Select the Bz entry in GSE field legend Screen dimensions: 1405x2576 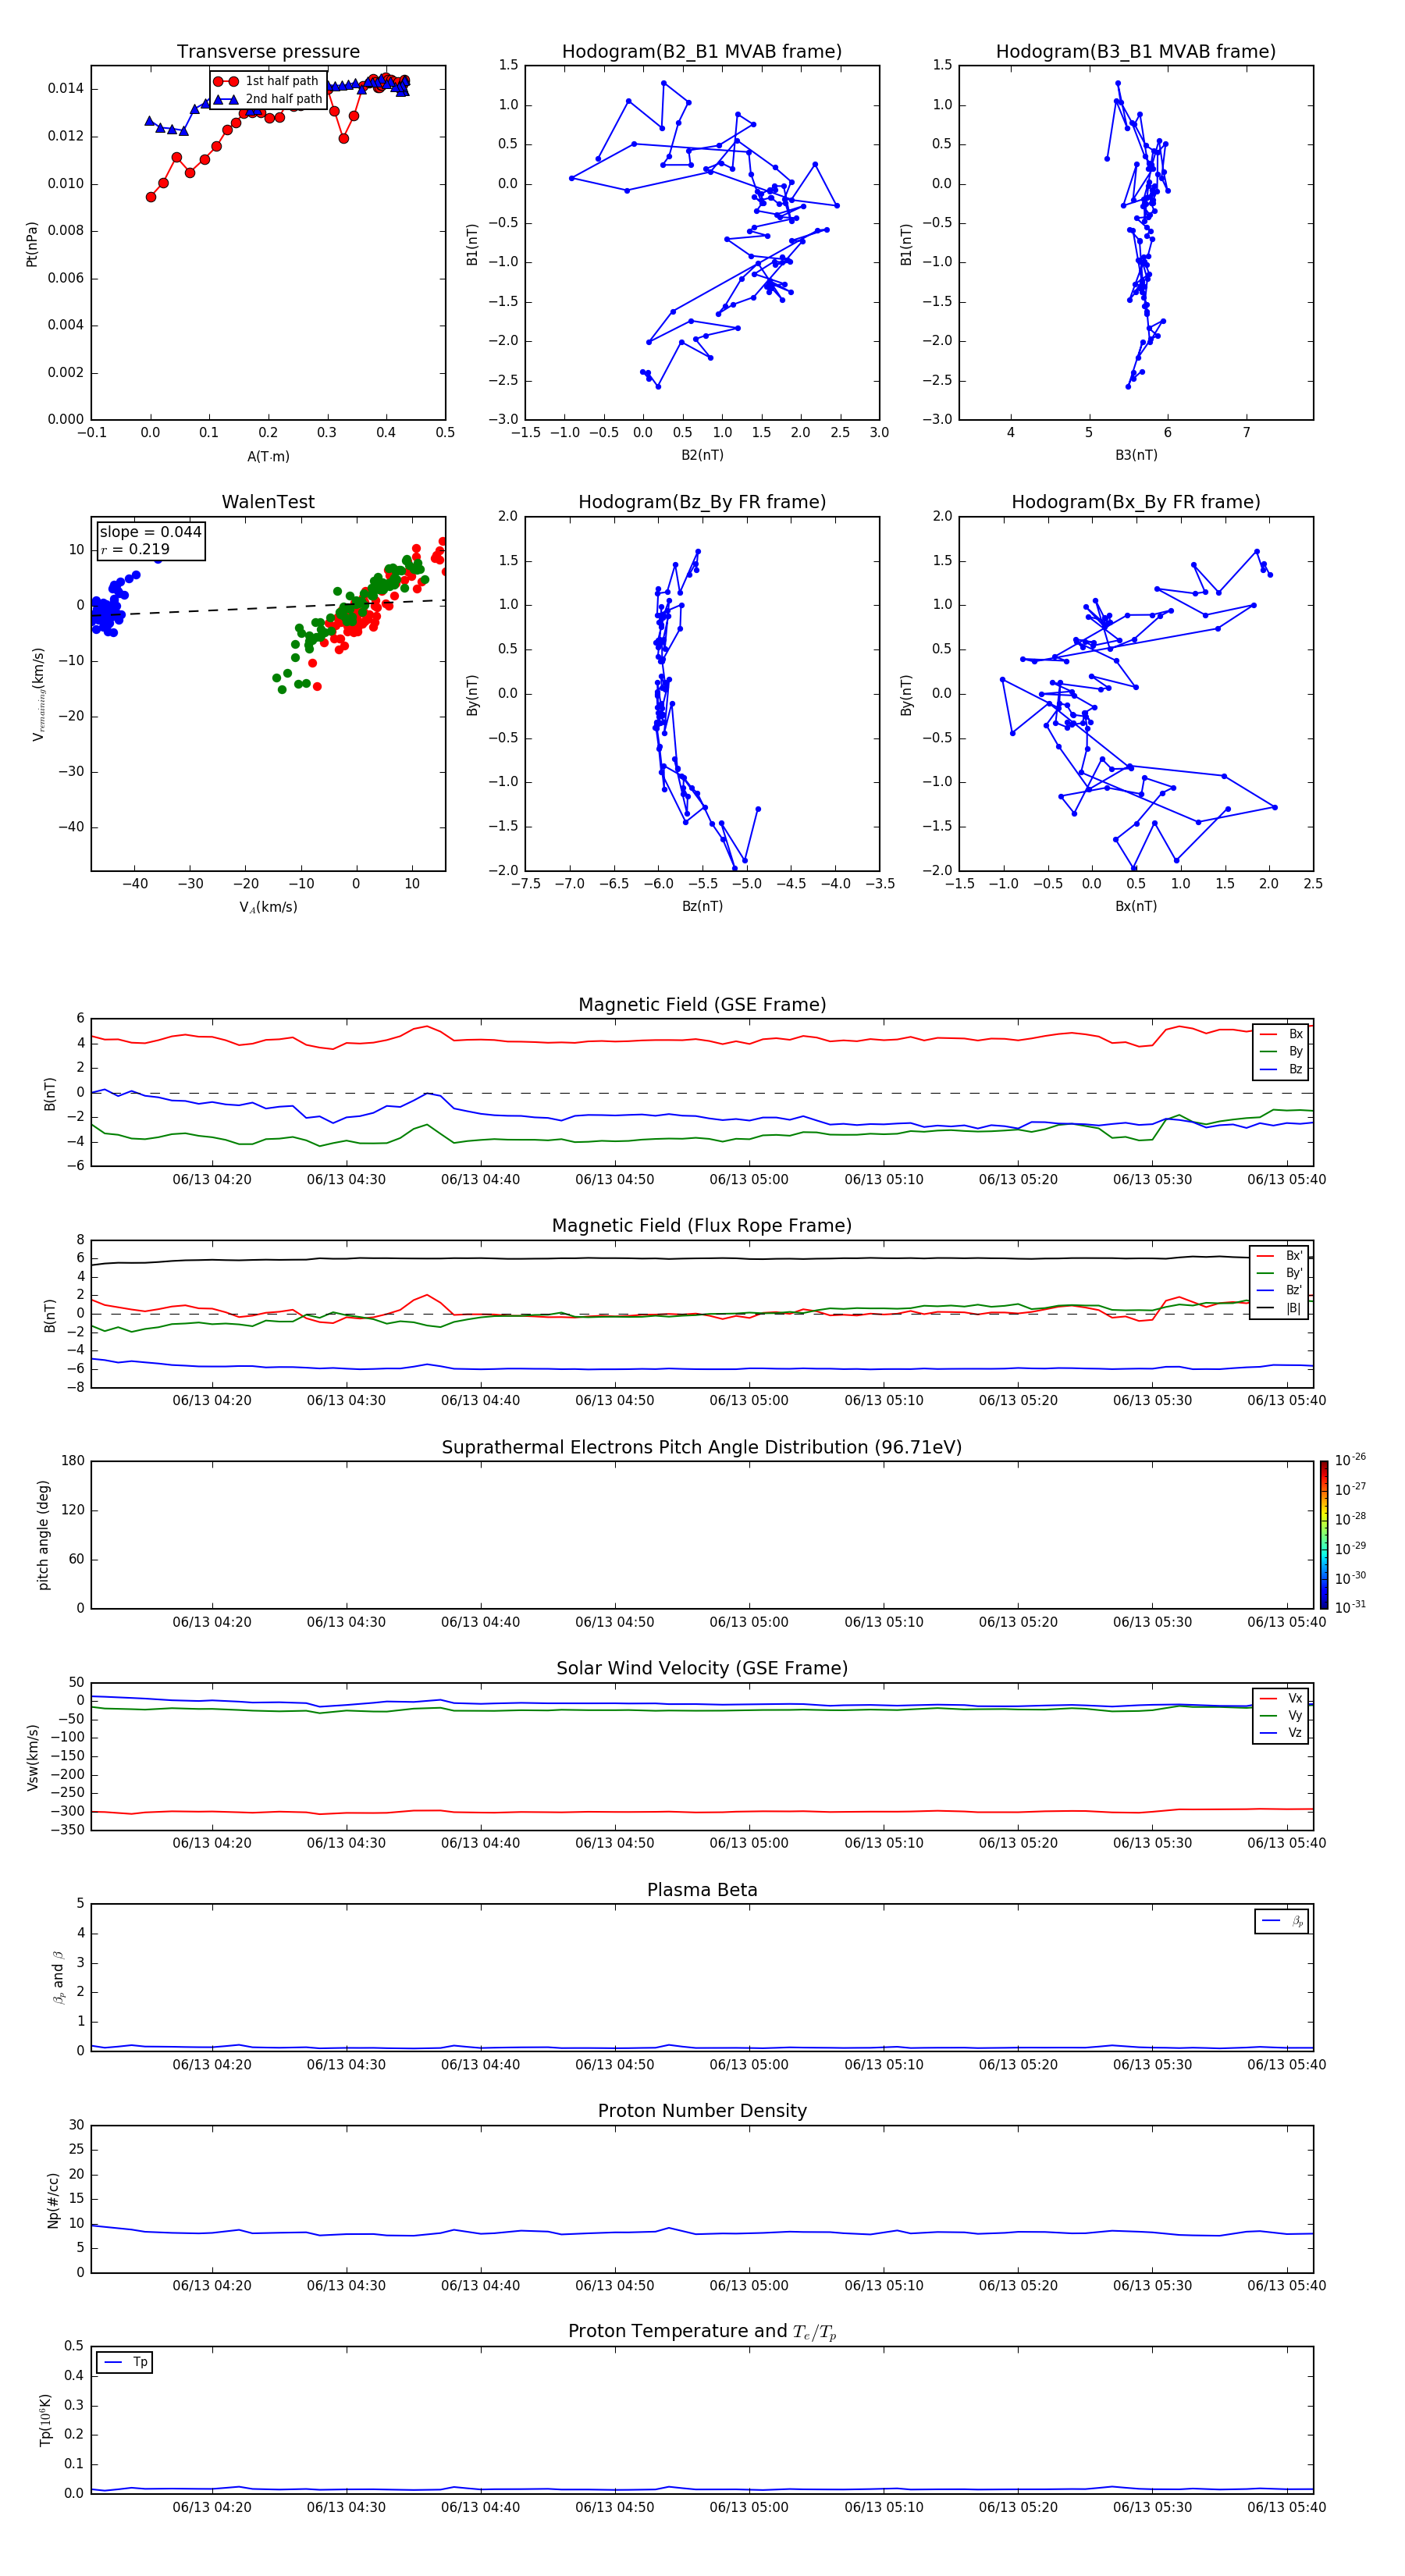pyautogui.click(x=1281, y=1069)
